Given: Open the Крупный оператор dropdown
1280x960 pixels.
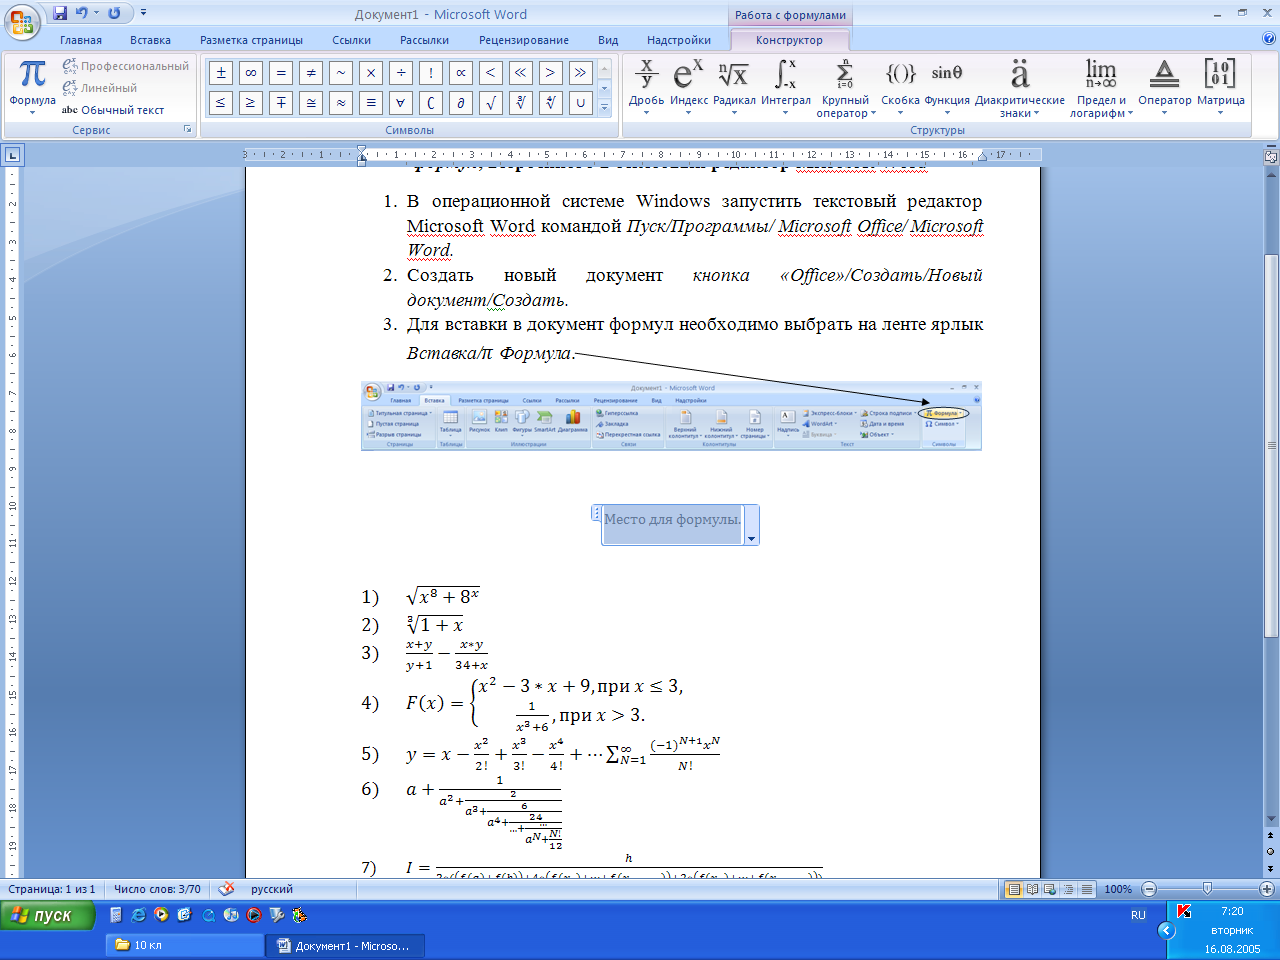Looking at the screenshot, I should (845, 87).
